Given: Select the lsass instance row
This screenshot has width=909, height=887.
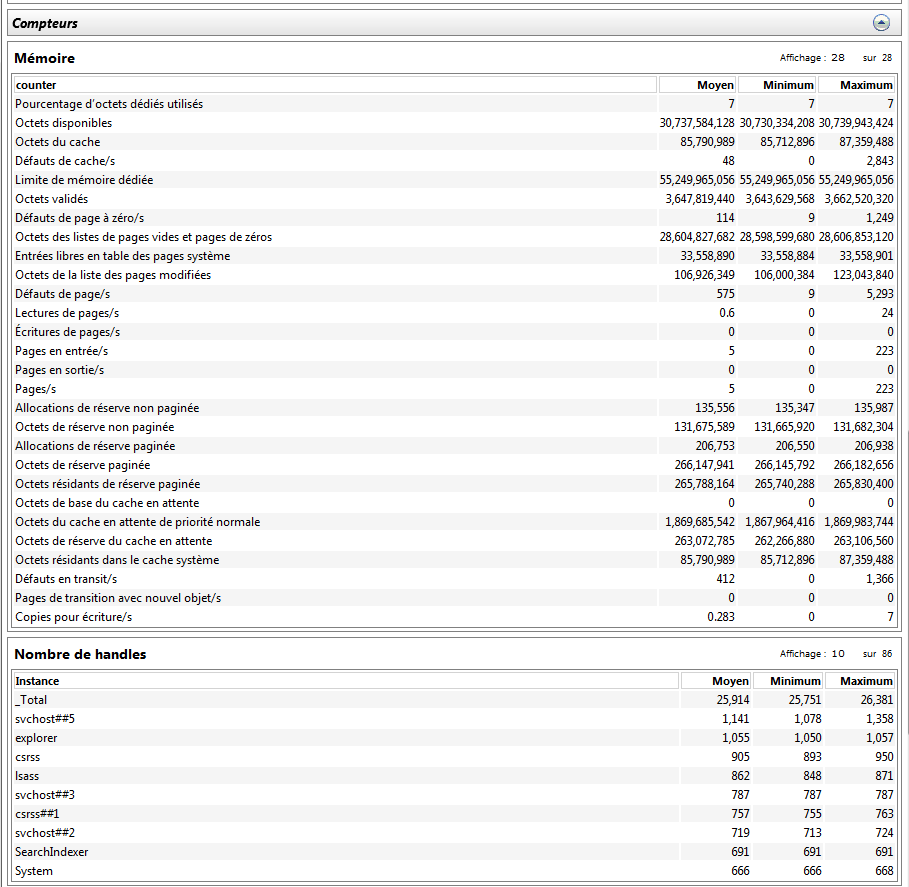Looking at the screenshot, I should (x=454, y=776).
